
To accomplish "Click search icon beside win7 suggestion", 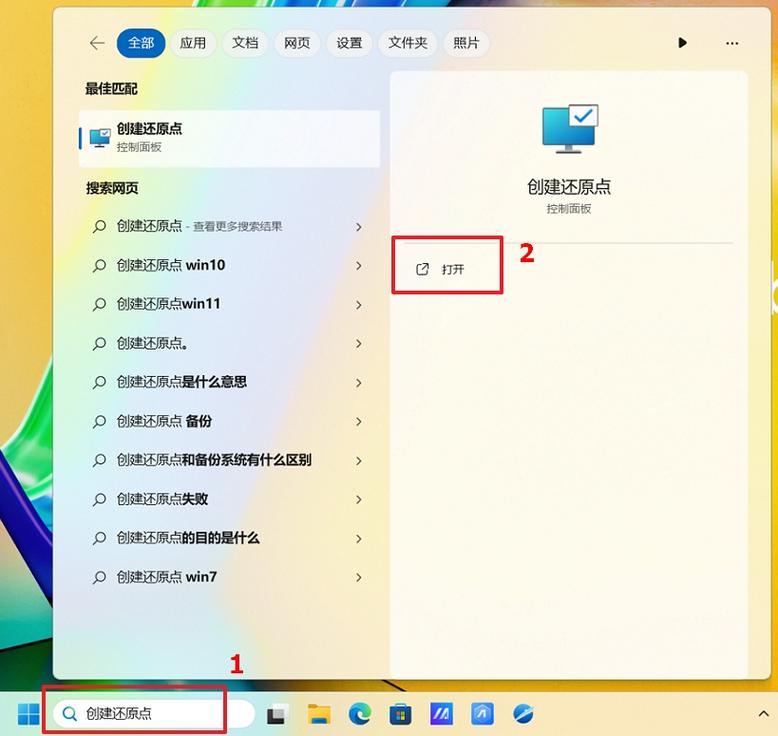I will (99, 578).
